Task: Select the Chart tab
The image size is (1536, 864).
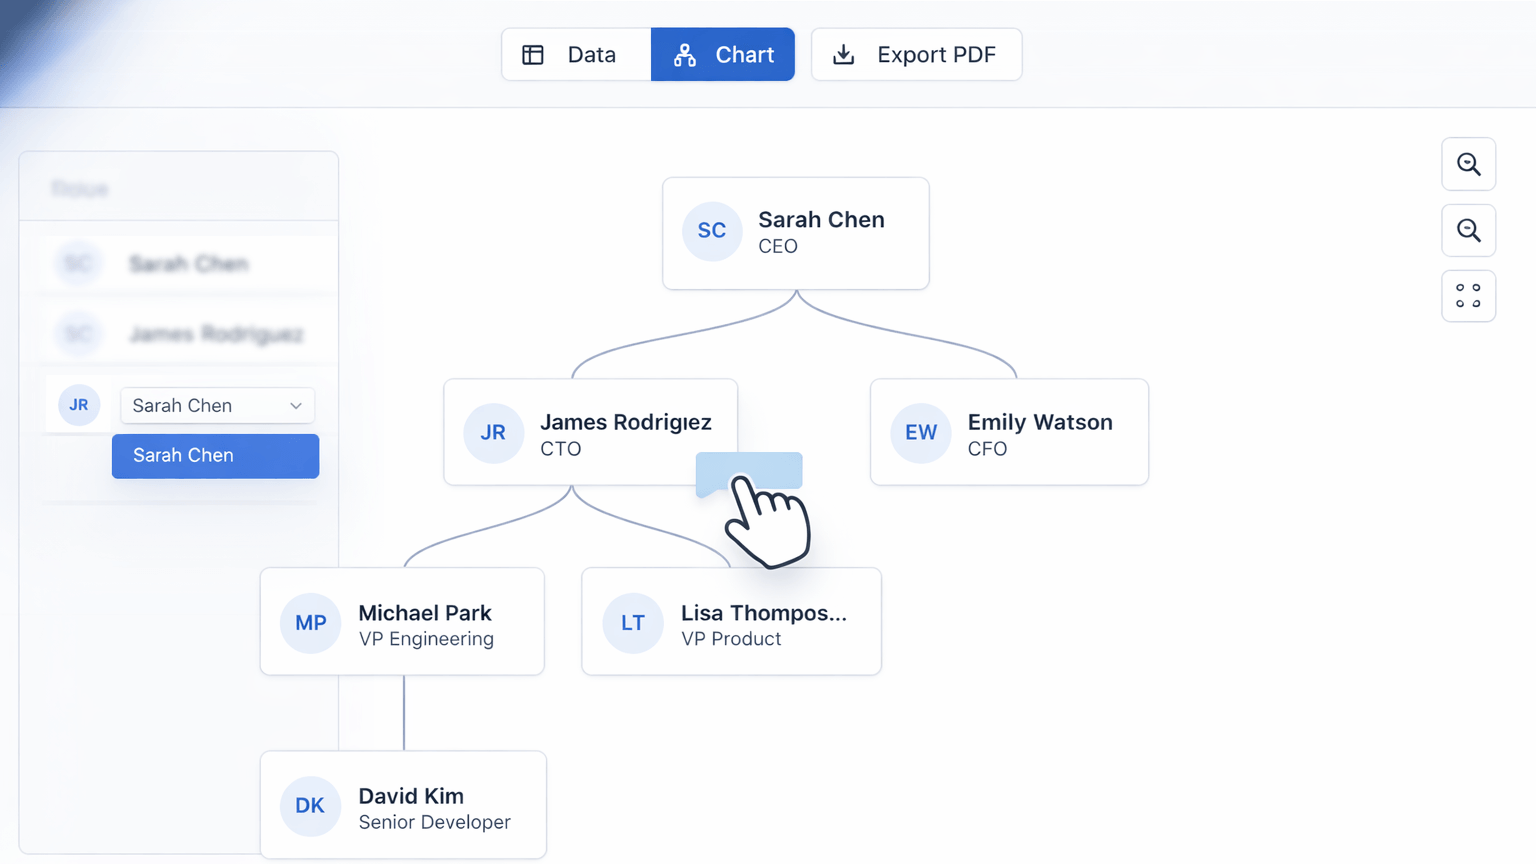Action: coord(723,54)
